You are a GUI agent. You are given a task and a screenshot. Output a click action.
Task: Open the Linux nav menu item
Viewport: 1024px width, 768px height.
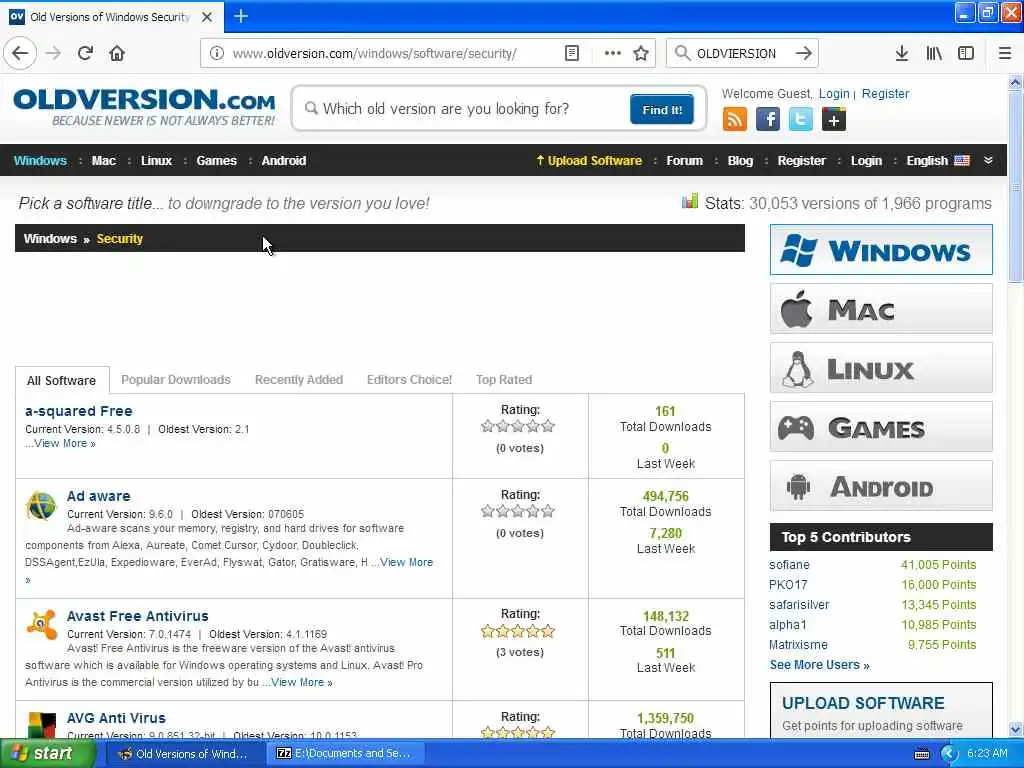pyautogui.click(x=157, y=161)
